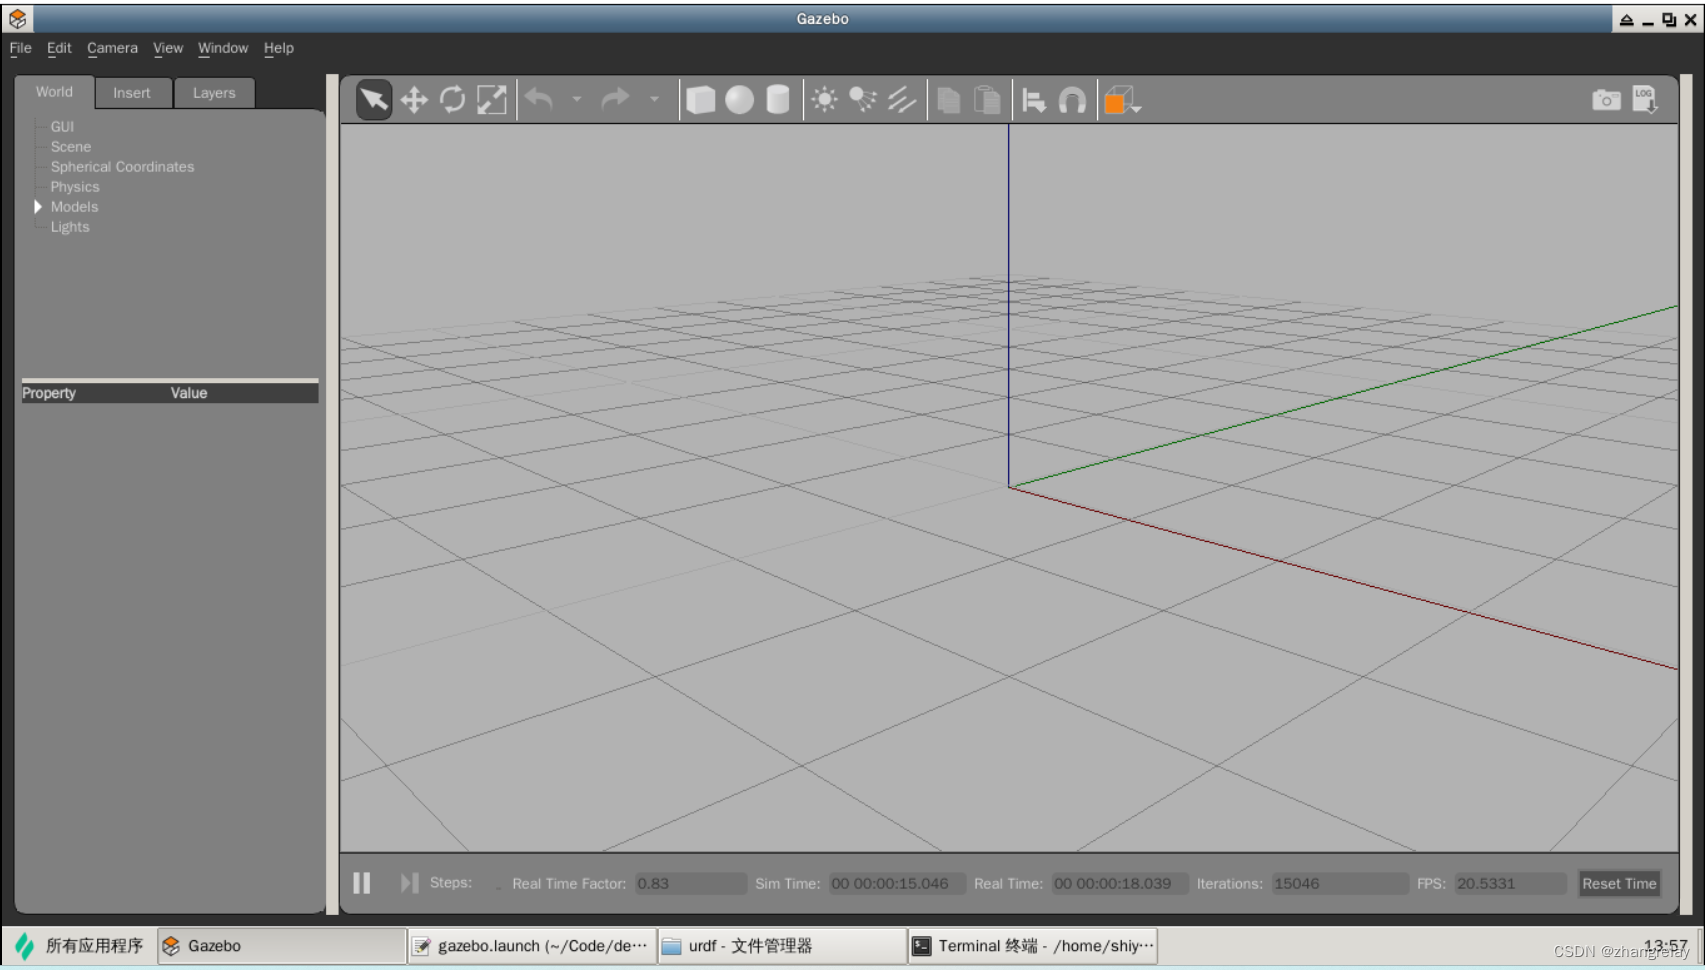Screen dimensions: 1705x970
Task: Insert a cylinder shape
Action: 777,99
